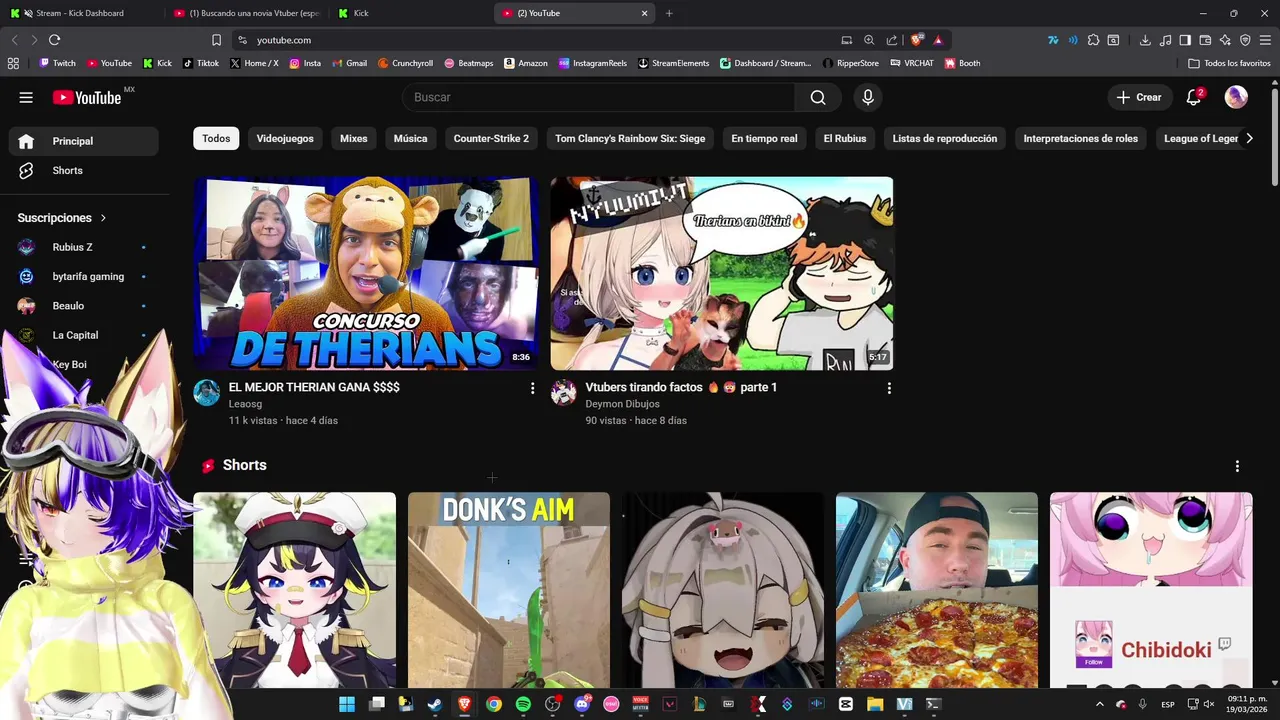
Task: Reload the page
Action: click(x=54, y=40)
